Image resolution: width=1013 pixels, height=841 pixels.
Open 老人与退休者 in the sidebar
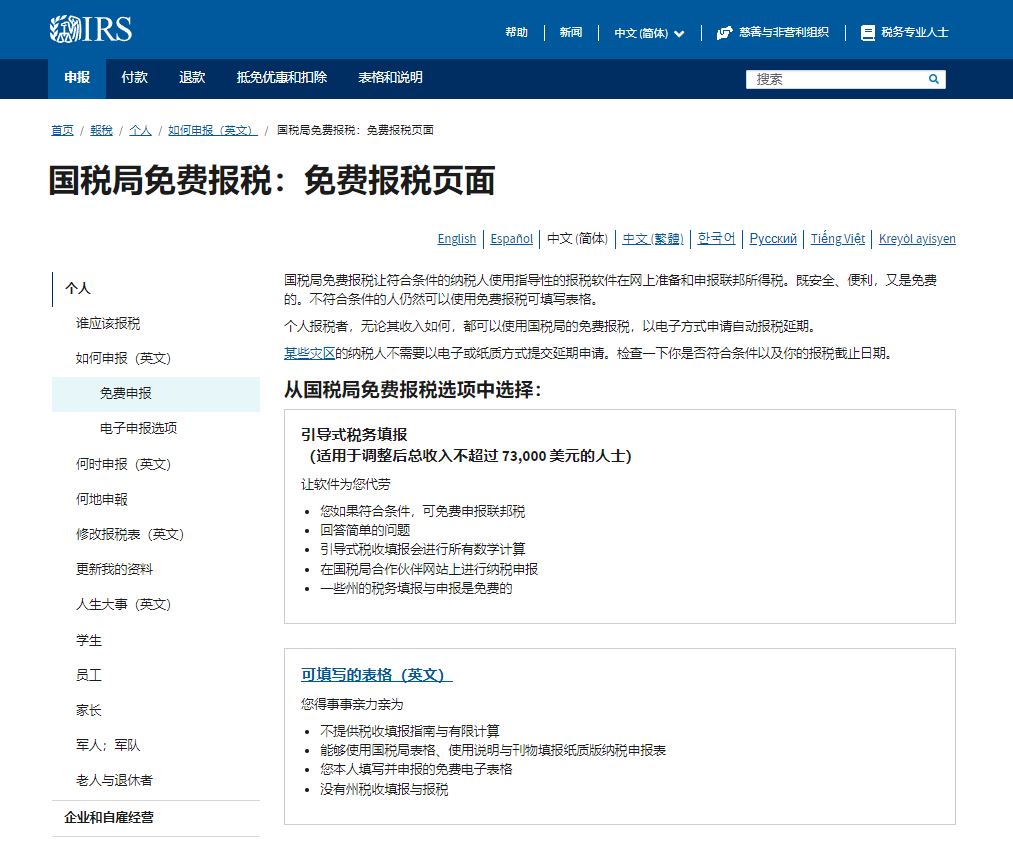[x=114, y=780]
